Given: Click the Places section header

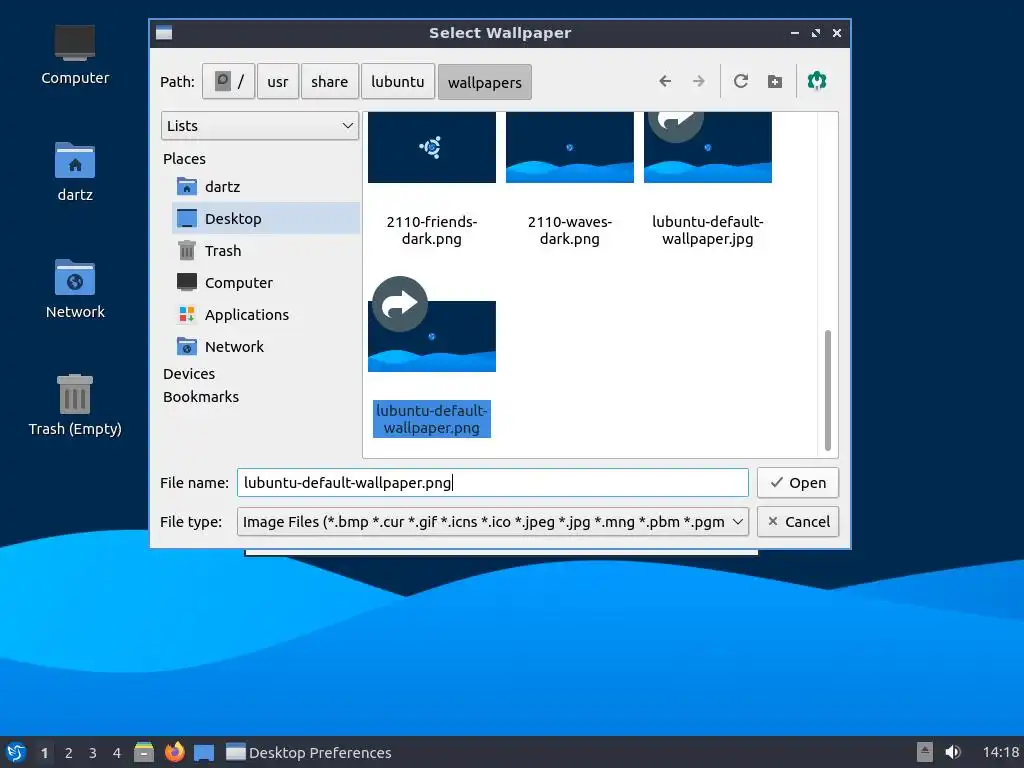Looking at the screenshot, I should click(x=184, y=159).
